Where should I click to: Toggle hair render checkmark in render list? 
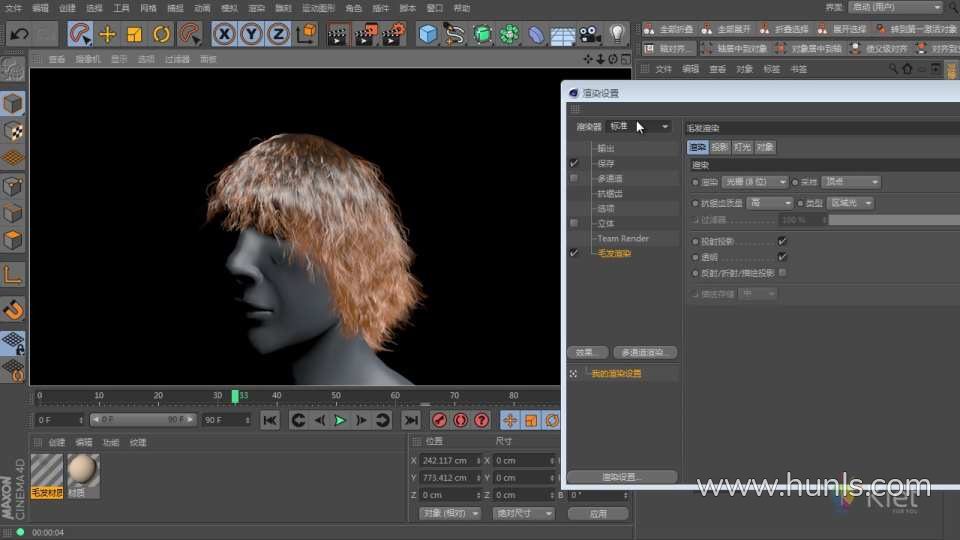tap(574, 253)
